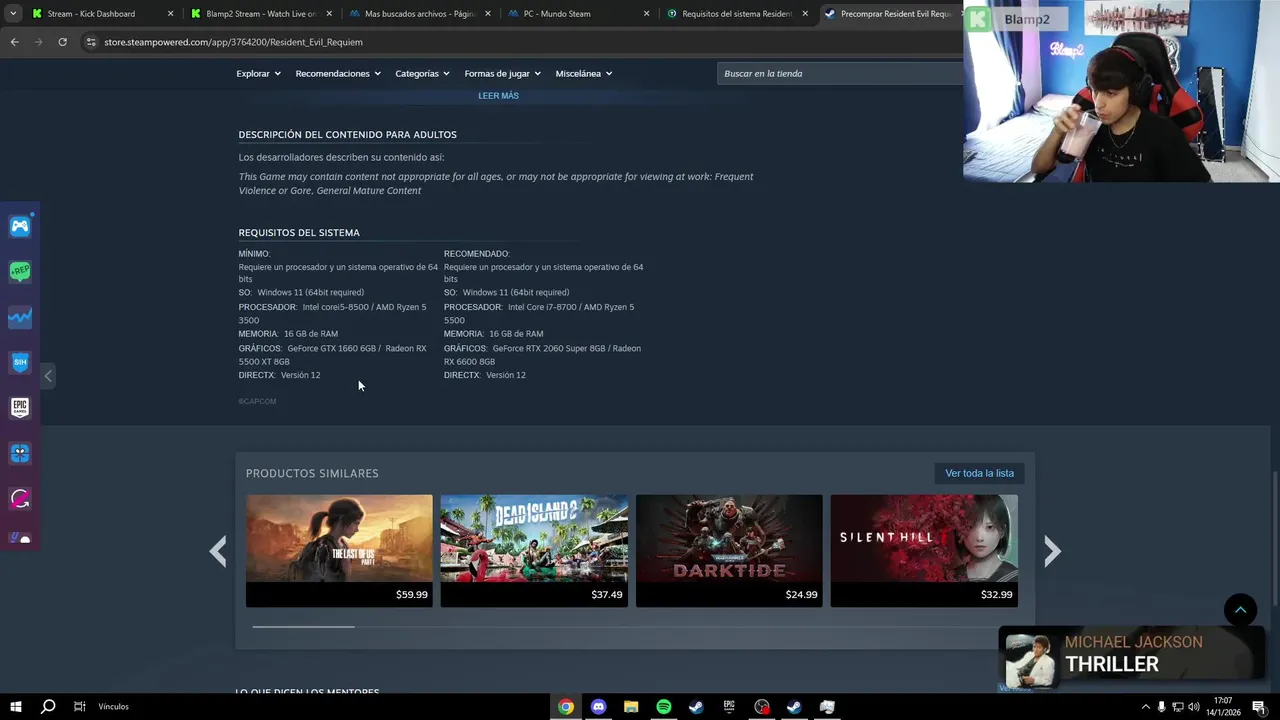Image resolution: width=1280 pixels, height=720 pixels.
Task: Close the PC - Mundo Steam tab
Action: tap(647, 14)
